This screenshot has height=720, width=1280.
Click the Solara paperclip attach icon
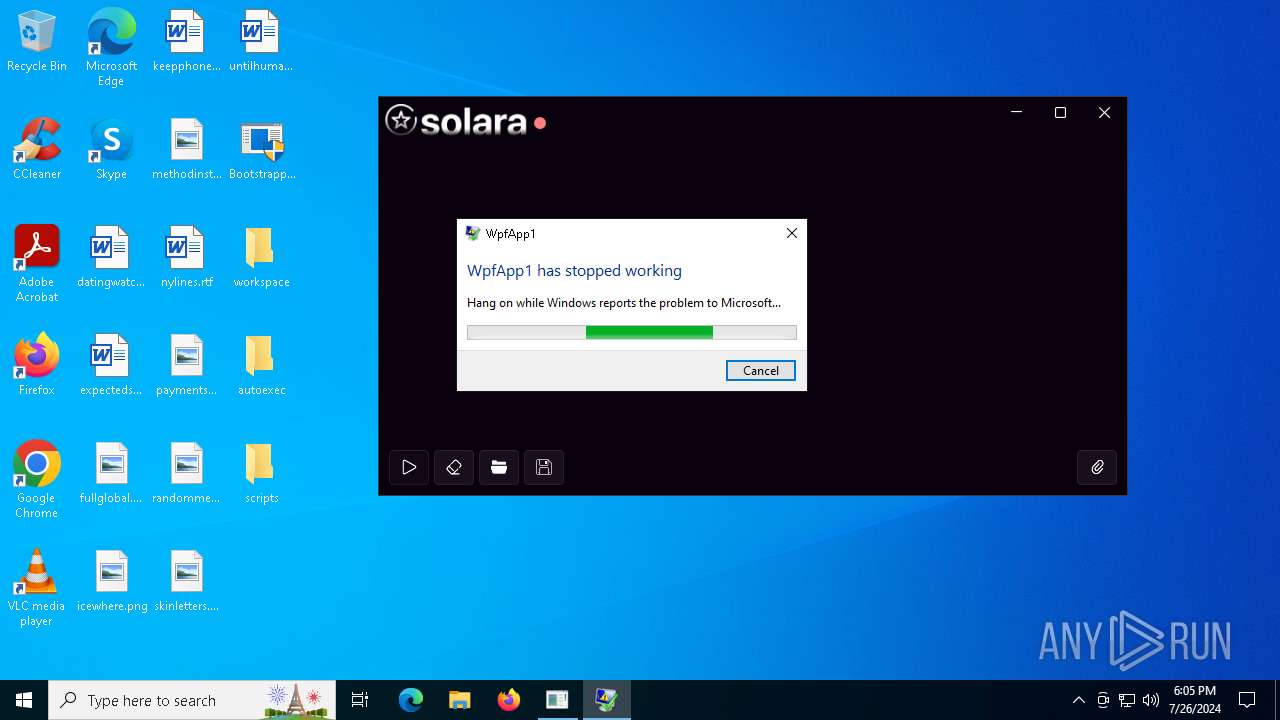1097,467
